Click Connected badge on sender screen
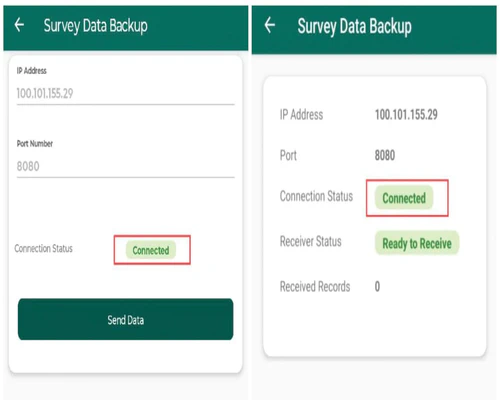 click(151, 250)
